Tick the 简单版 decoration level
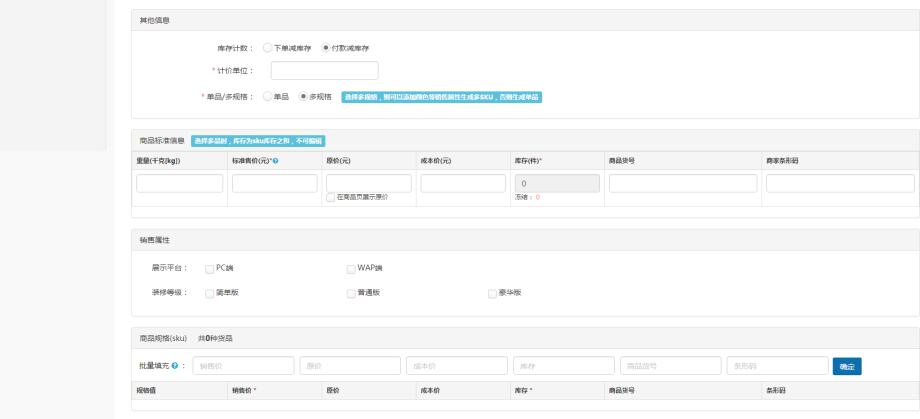 click(209, 293)
